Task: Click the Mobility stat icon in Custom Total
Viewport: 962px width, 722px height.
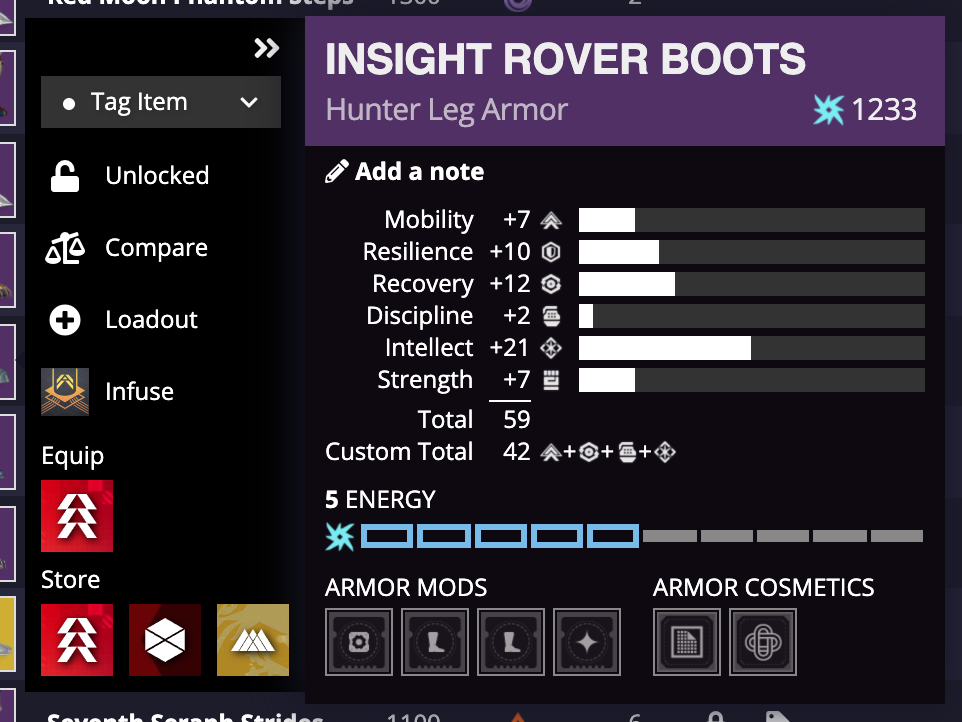Action: coord(552,451)
